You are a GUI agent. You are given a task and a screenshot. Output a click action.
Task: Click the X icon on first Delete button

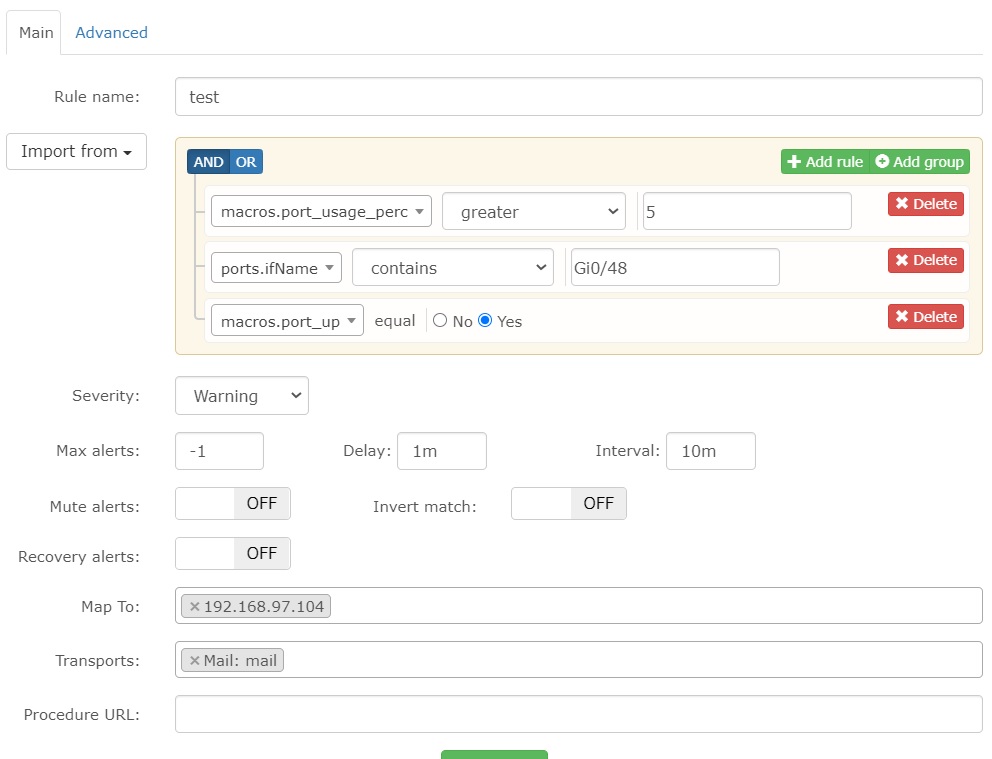pos(902,203)
